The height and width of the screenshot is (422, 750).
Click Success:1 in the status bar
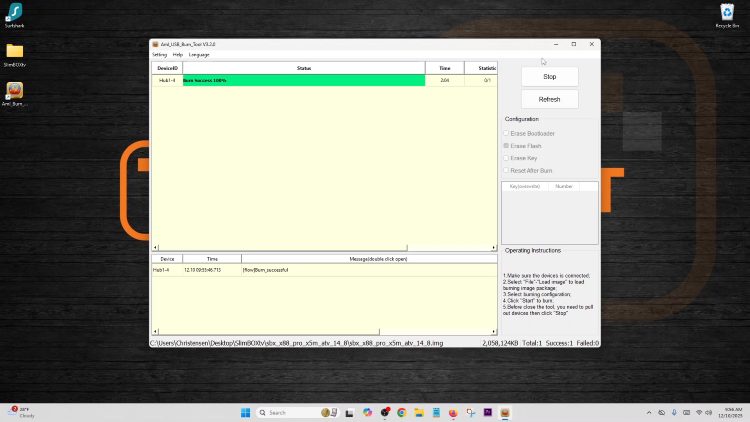tap(559, 343)
